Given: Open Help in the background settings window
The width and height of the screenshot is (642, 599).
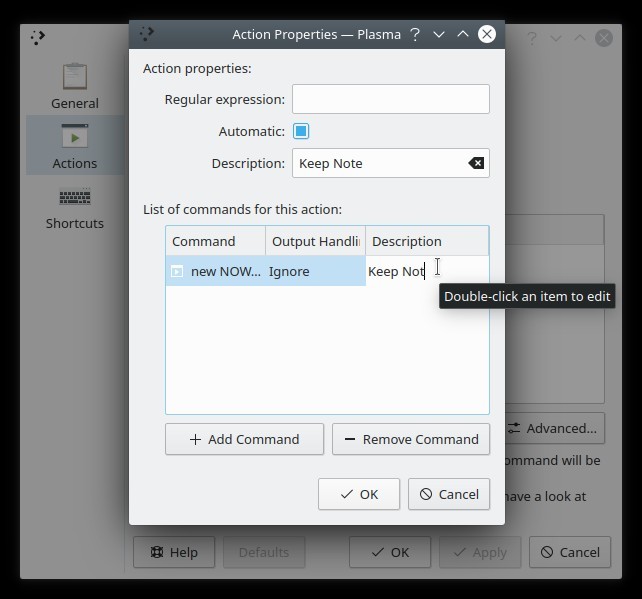Looking at the screenshot, I should (x=174, y=552).
